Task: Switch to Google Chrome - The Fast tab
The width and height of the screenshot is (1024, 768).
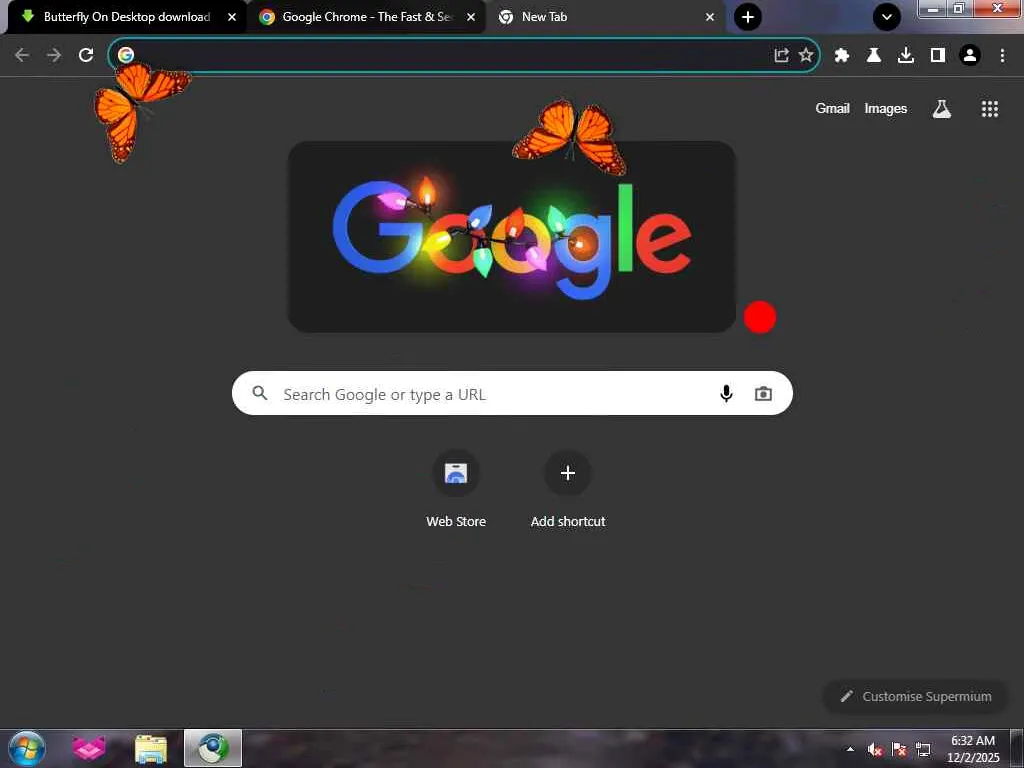Action: point(366,17)
